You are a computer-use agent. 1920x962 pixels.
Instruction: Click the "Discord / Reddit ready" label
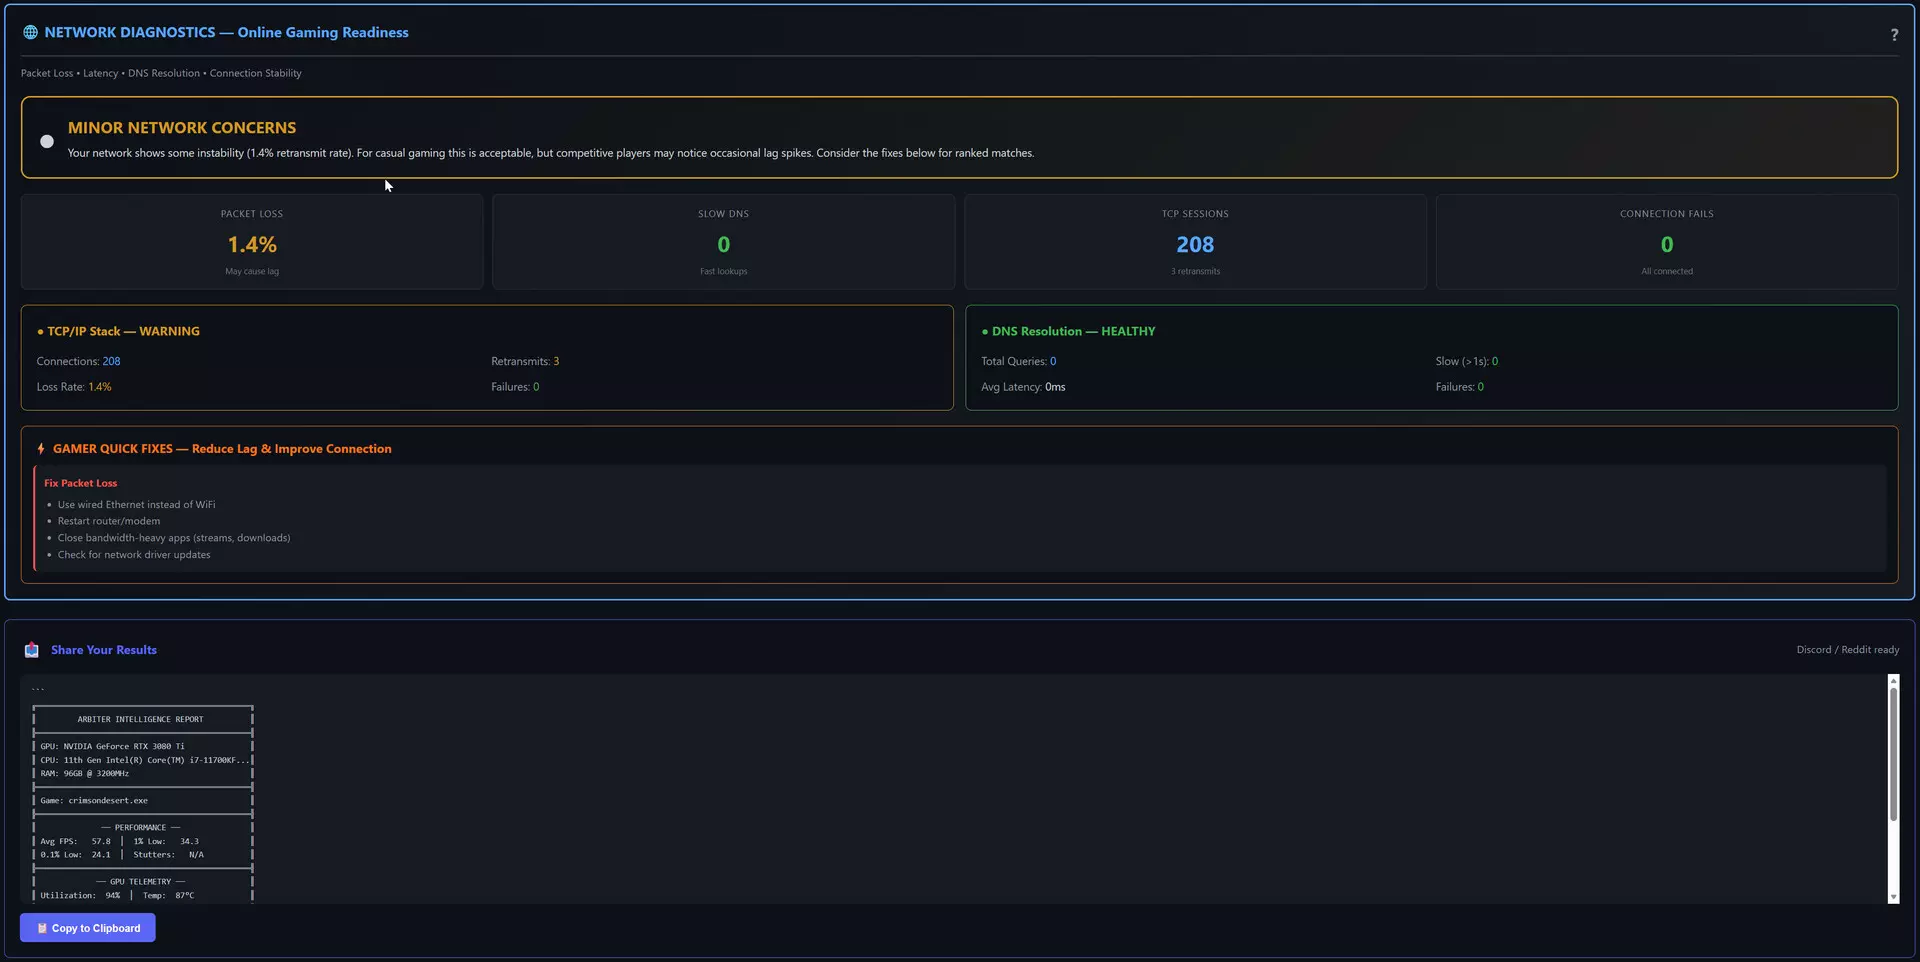1848,650
